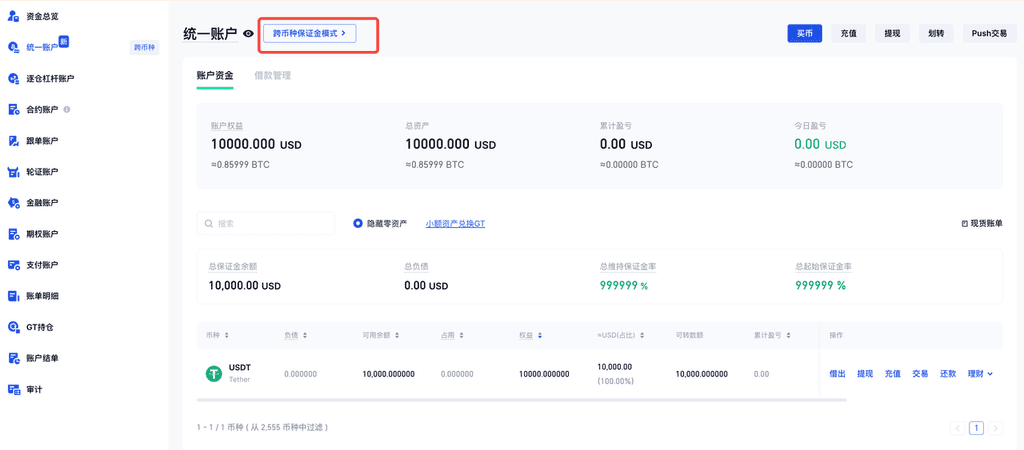This screenshot has height=450, width=1024.
Task: Toggle balance visibility eye icon
Action: (x=248, y=34)
